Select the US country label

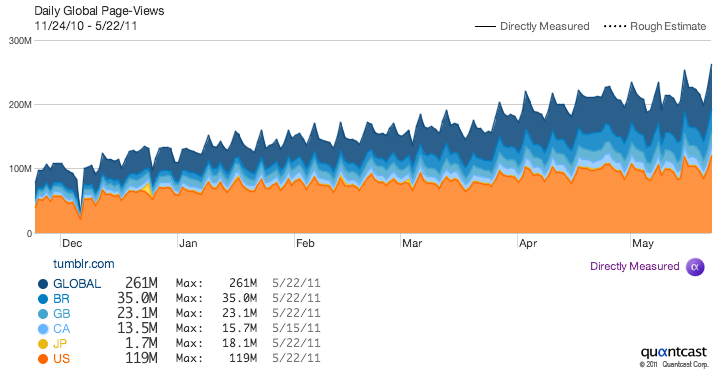pyautogui.click(x=61, y=359)
